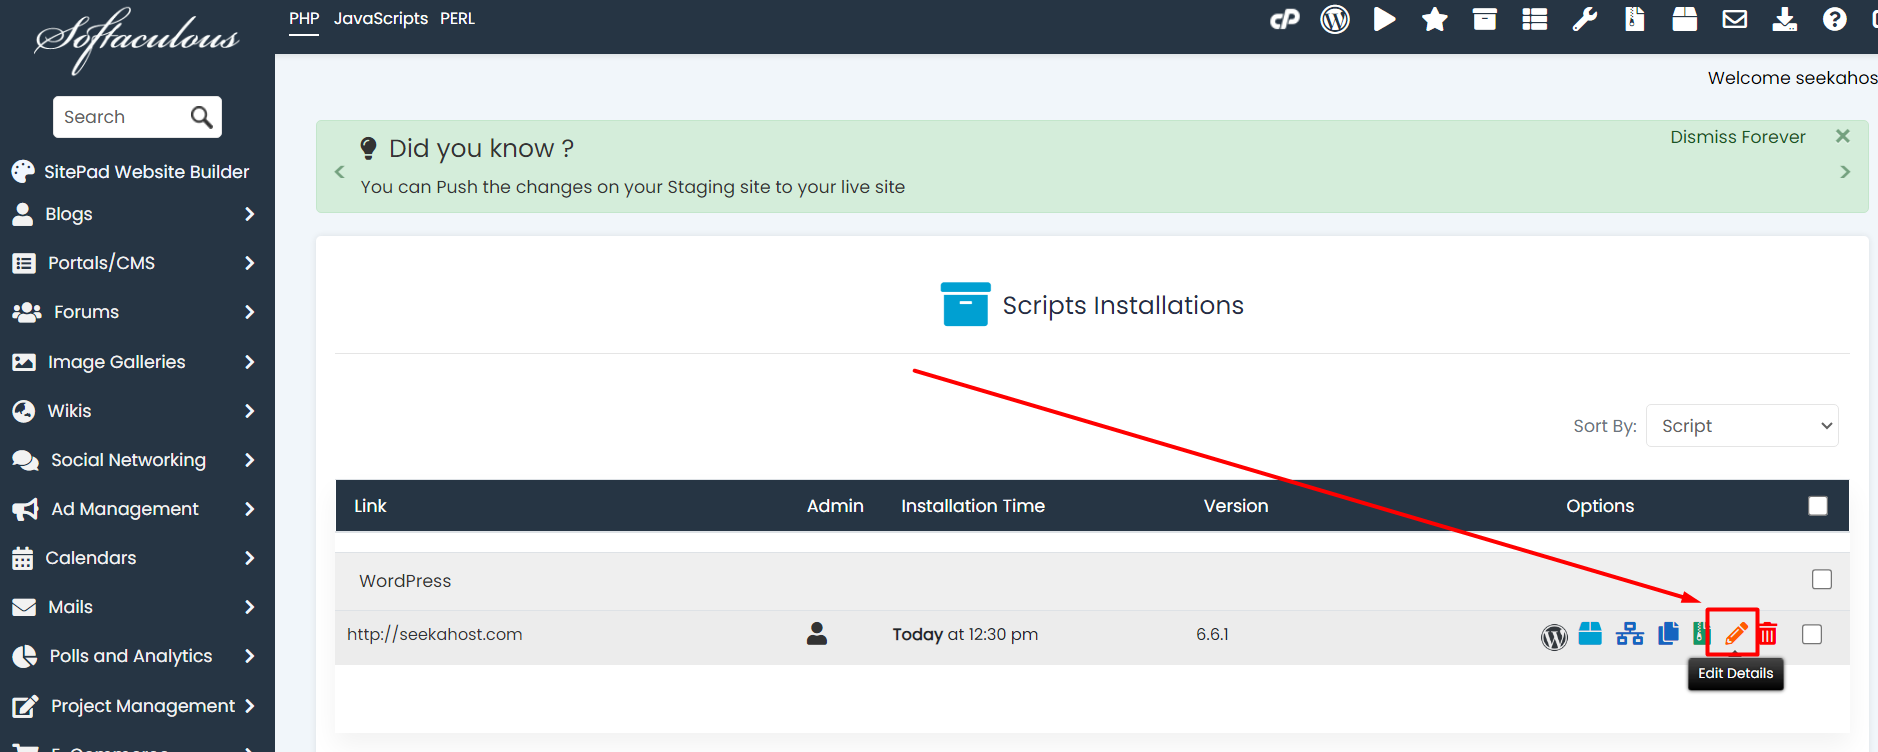The image size is (1878, 752).
Task: Switch to the PERL tab
Action: 457,19
